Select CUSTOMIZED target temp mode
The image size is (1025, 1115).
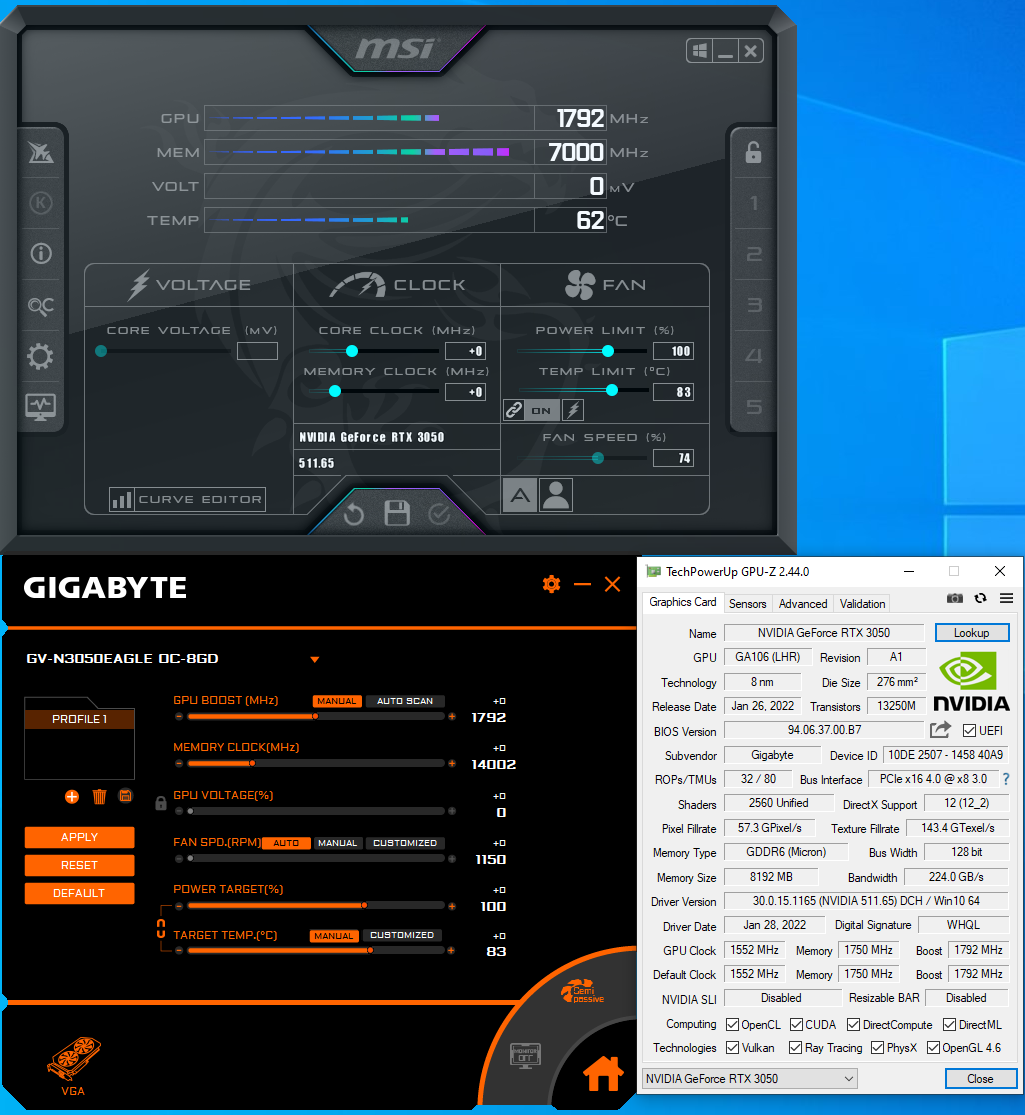coord(402,935)
